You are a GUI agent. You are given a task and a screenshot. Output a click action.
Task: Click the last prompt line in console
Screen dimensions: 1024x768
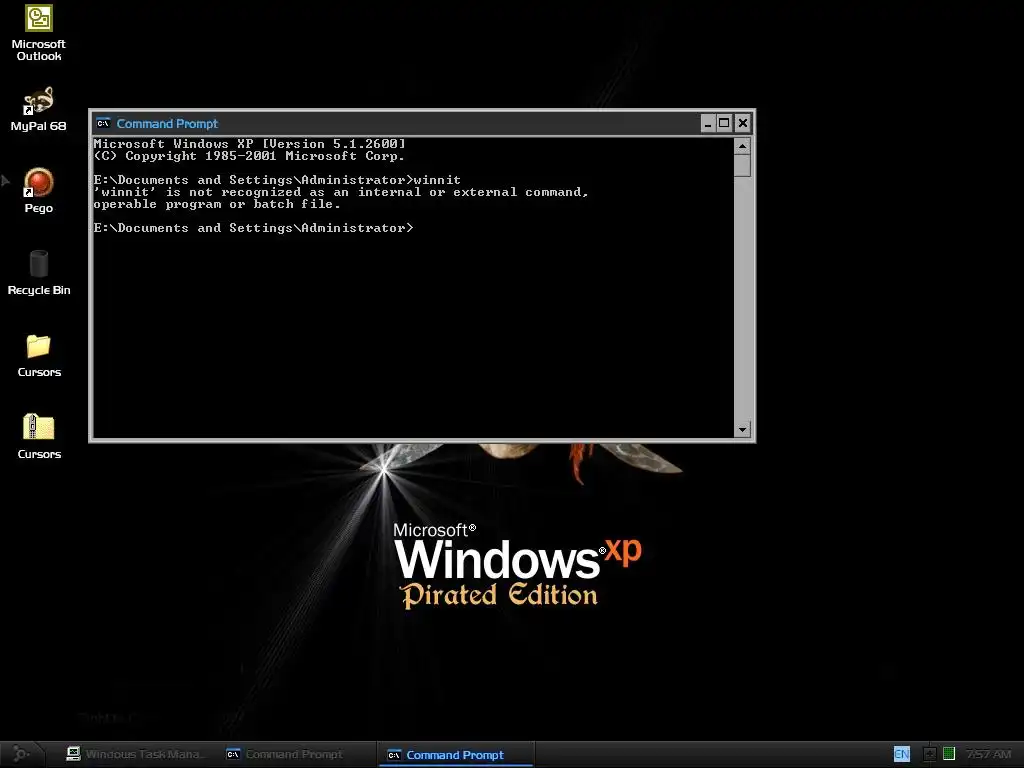coord(253,228)
